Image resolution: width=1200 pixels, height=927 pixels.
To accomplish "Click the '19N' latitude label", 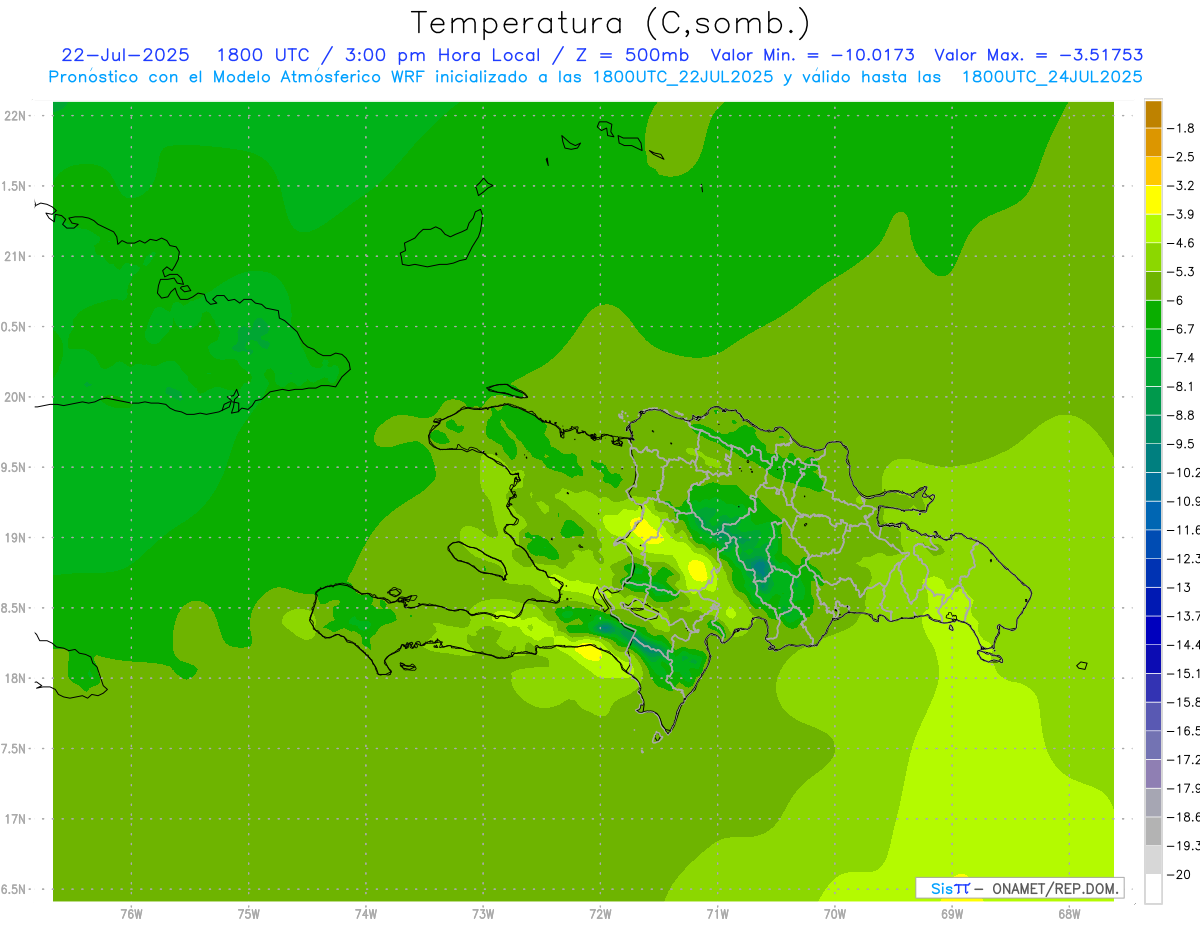I will [x=15, y=537].
